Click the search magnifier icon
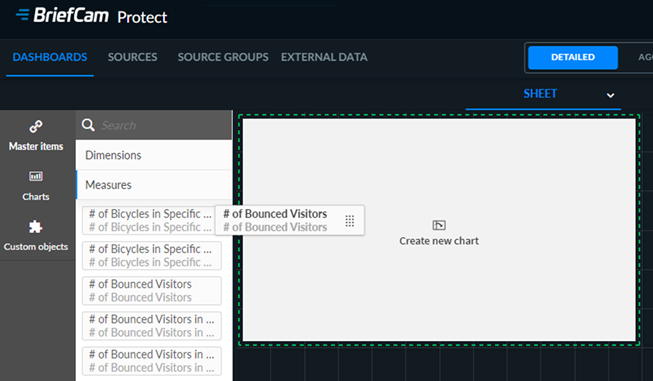 pos(88,125)
